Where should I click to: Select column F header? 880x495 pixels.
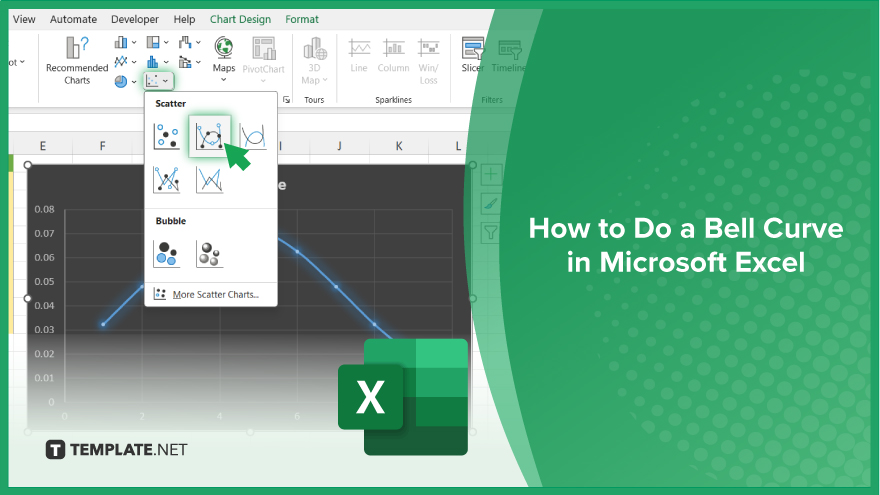[x=102, y=146]
